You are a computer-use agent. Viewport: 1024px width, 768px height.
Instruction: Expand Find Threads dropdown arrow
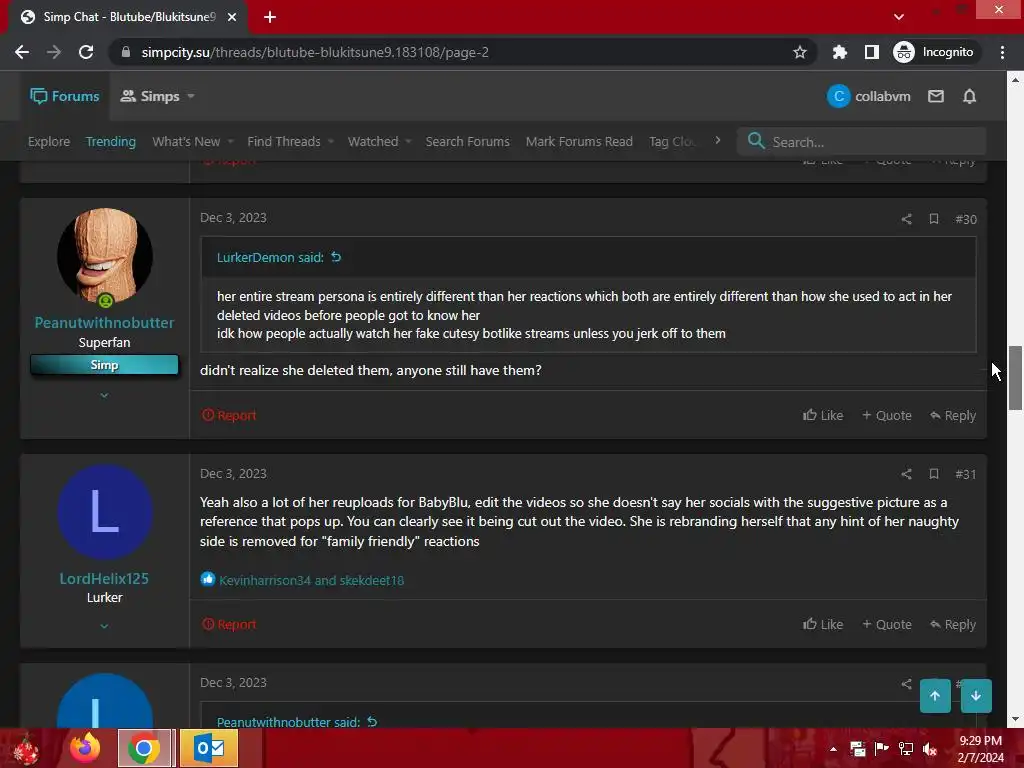tap(330, 142)
